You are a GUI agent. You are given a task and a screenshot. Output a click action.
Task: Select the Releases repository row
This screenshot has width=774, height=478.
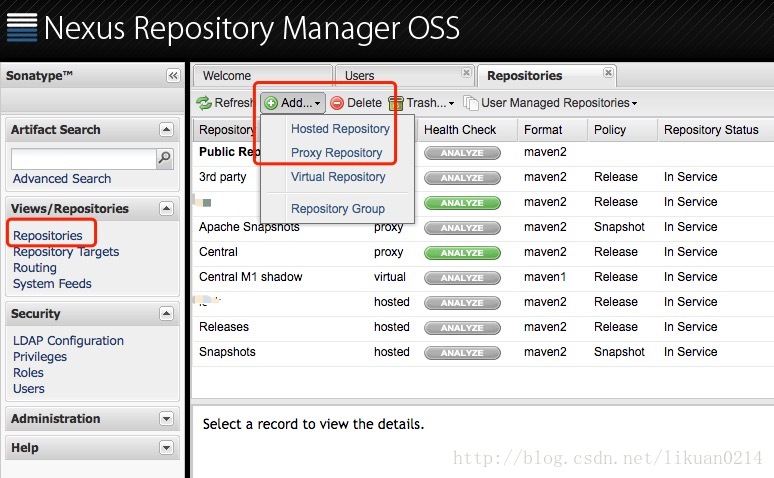point(483,327)
